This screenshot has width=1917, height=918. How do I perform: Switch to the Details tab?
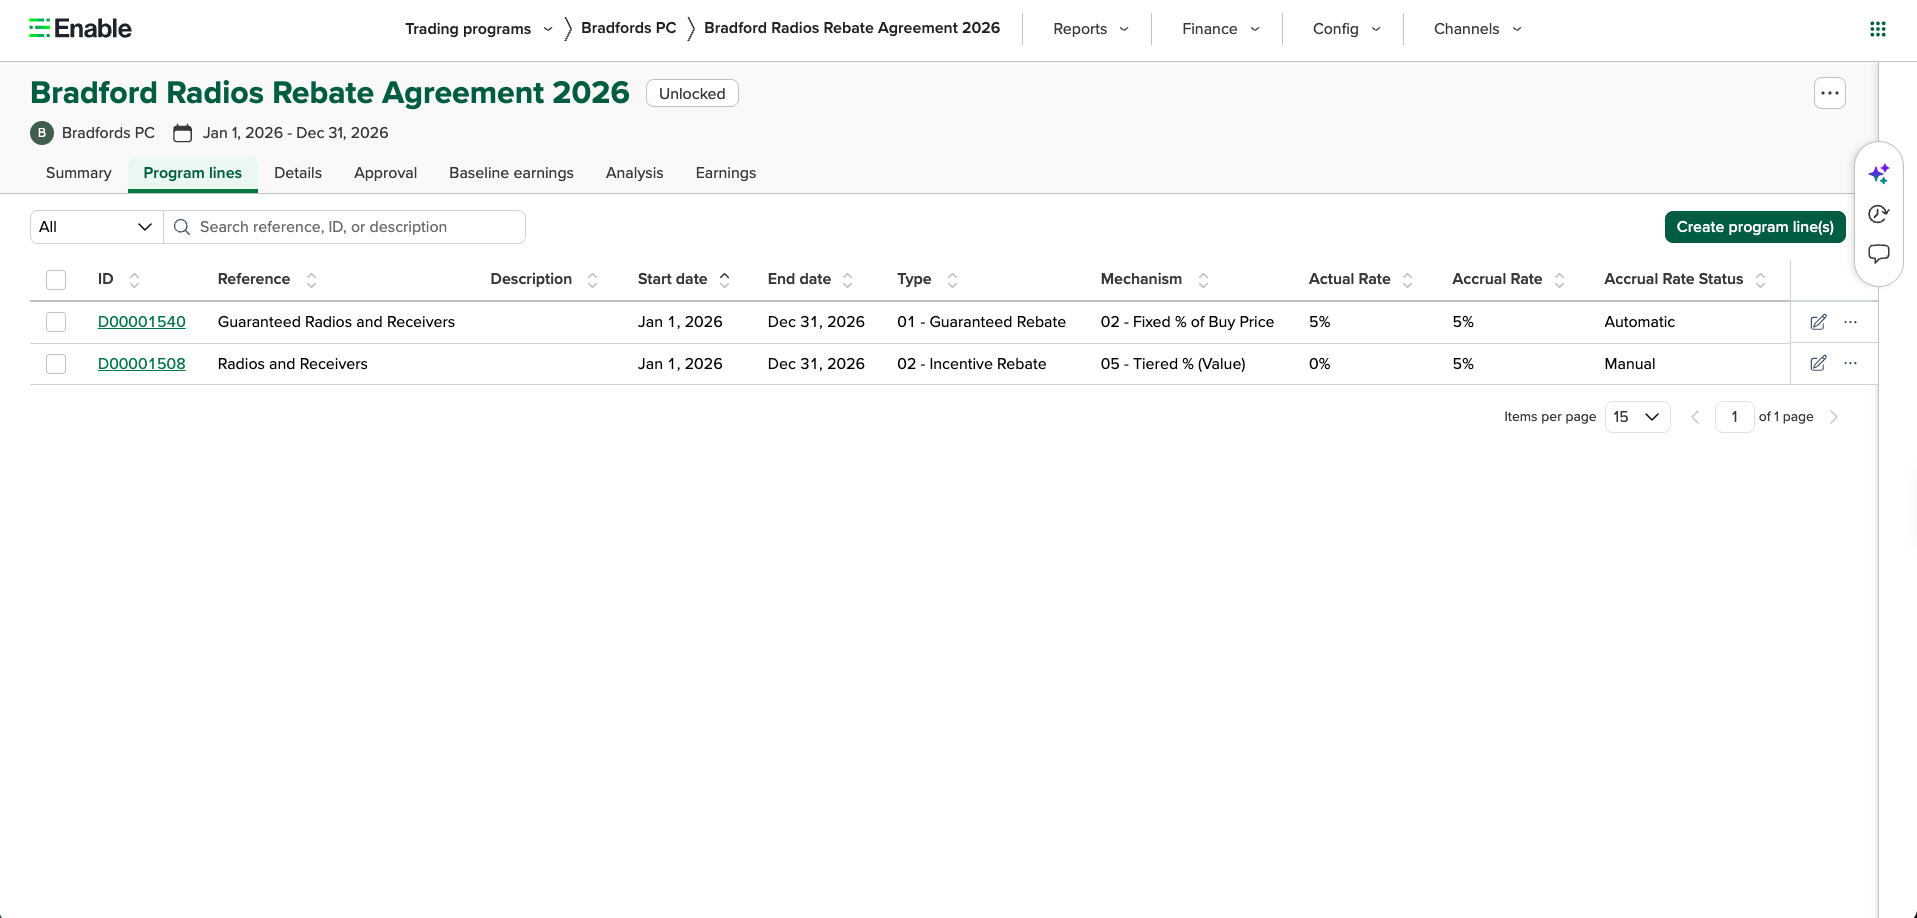tap(298, 173)
